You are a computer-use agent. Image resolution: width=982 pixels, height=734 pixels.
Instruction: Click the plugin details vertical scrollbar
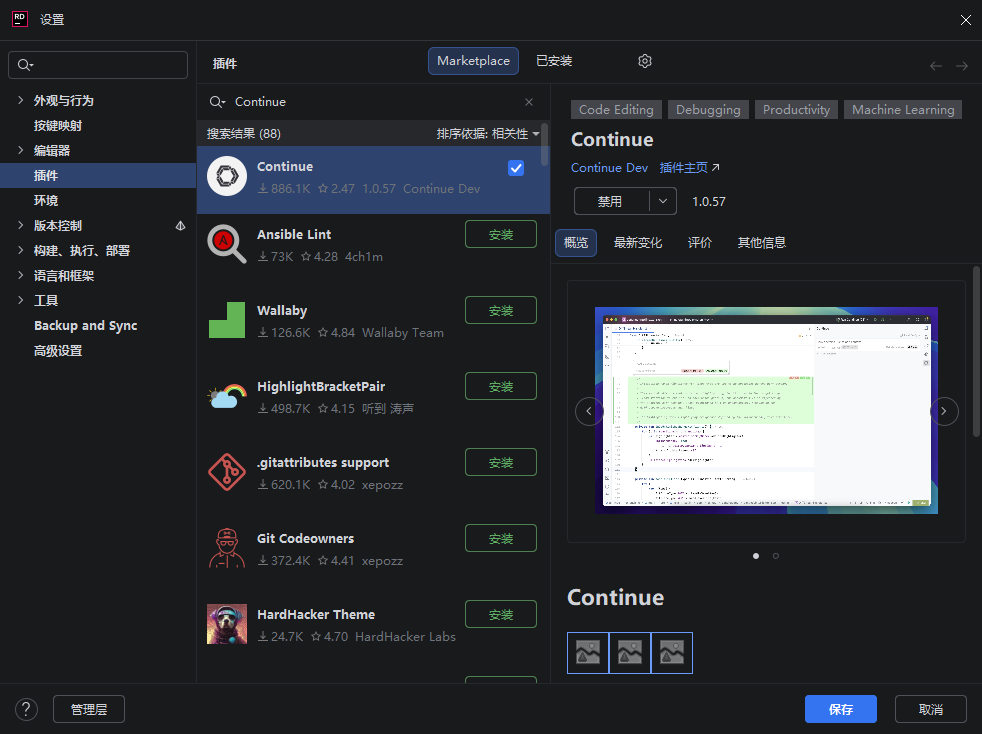coord(976,351)
